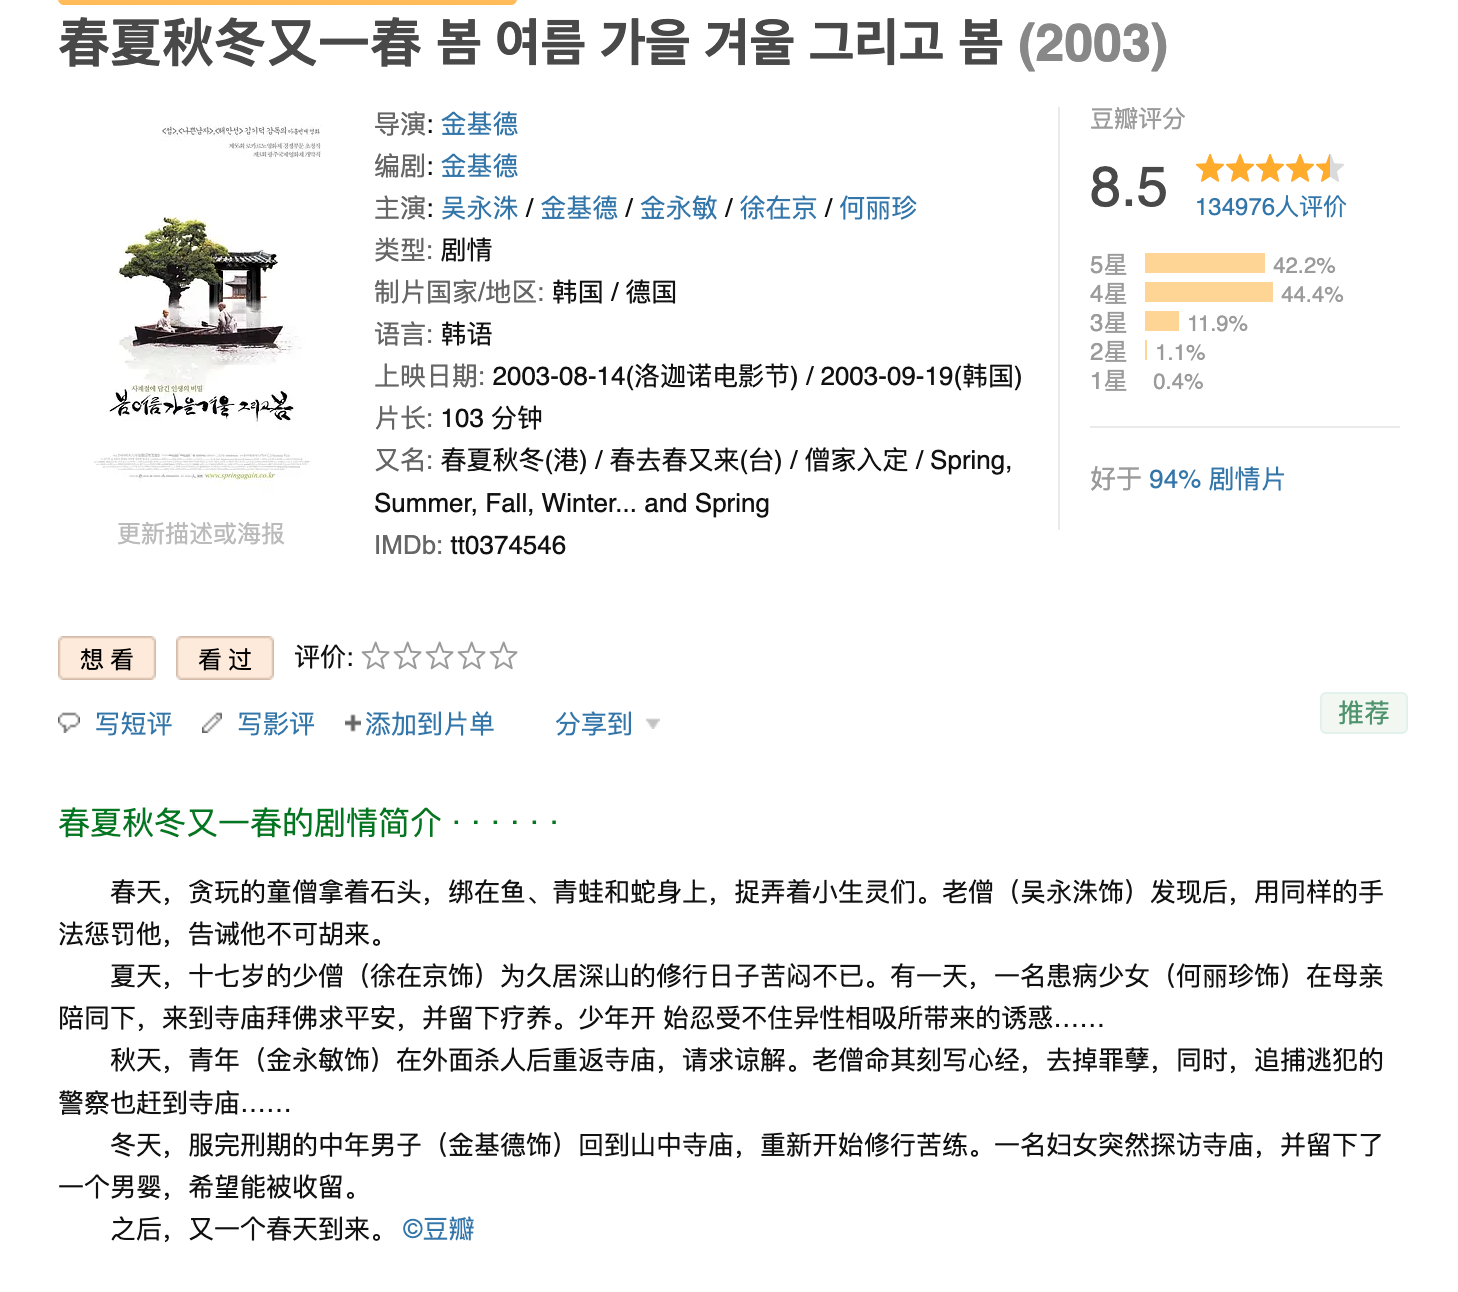Viewport: 1458px width, 1292px height.
Task: Click the green 推荐 button
Action: (1364, 713)
